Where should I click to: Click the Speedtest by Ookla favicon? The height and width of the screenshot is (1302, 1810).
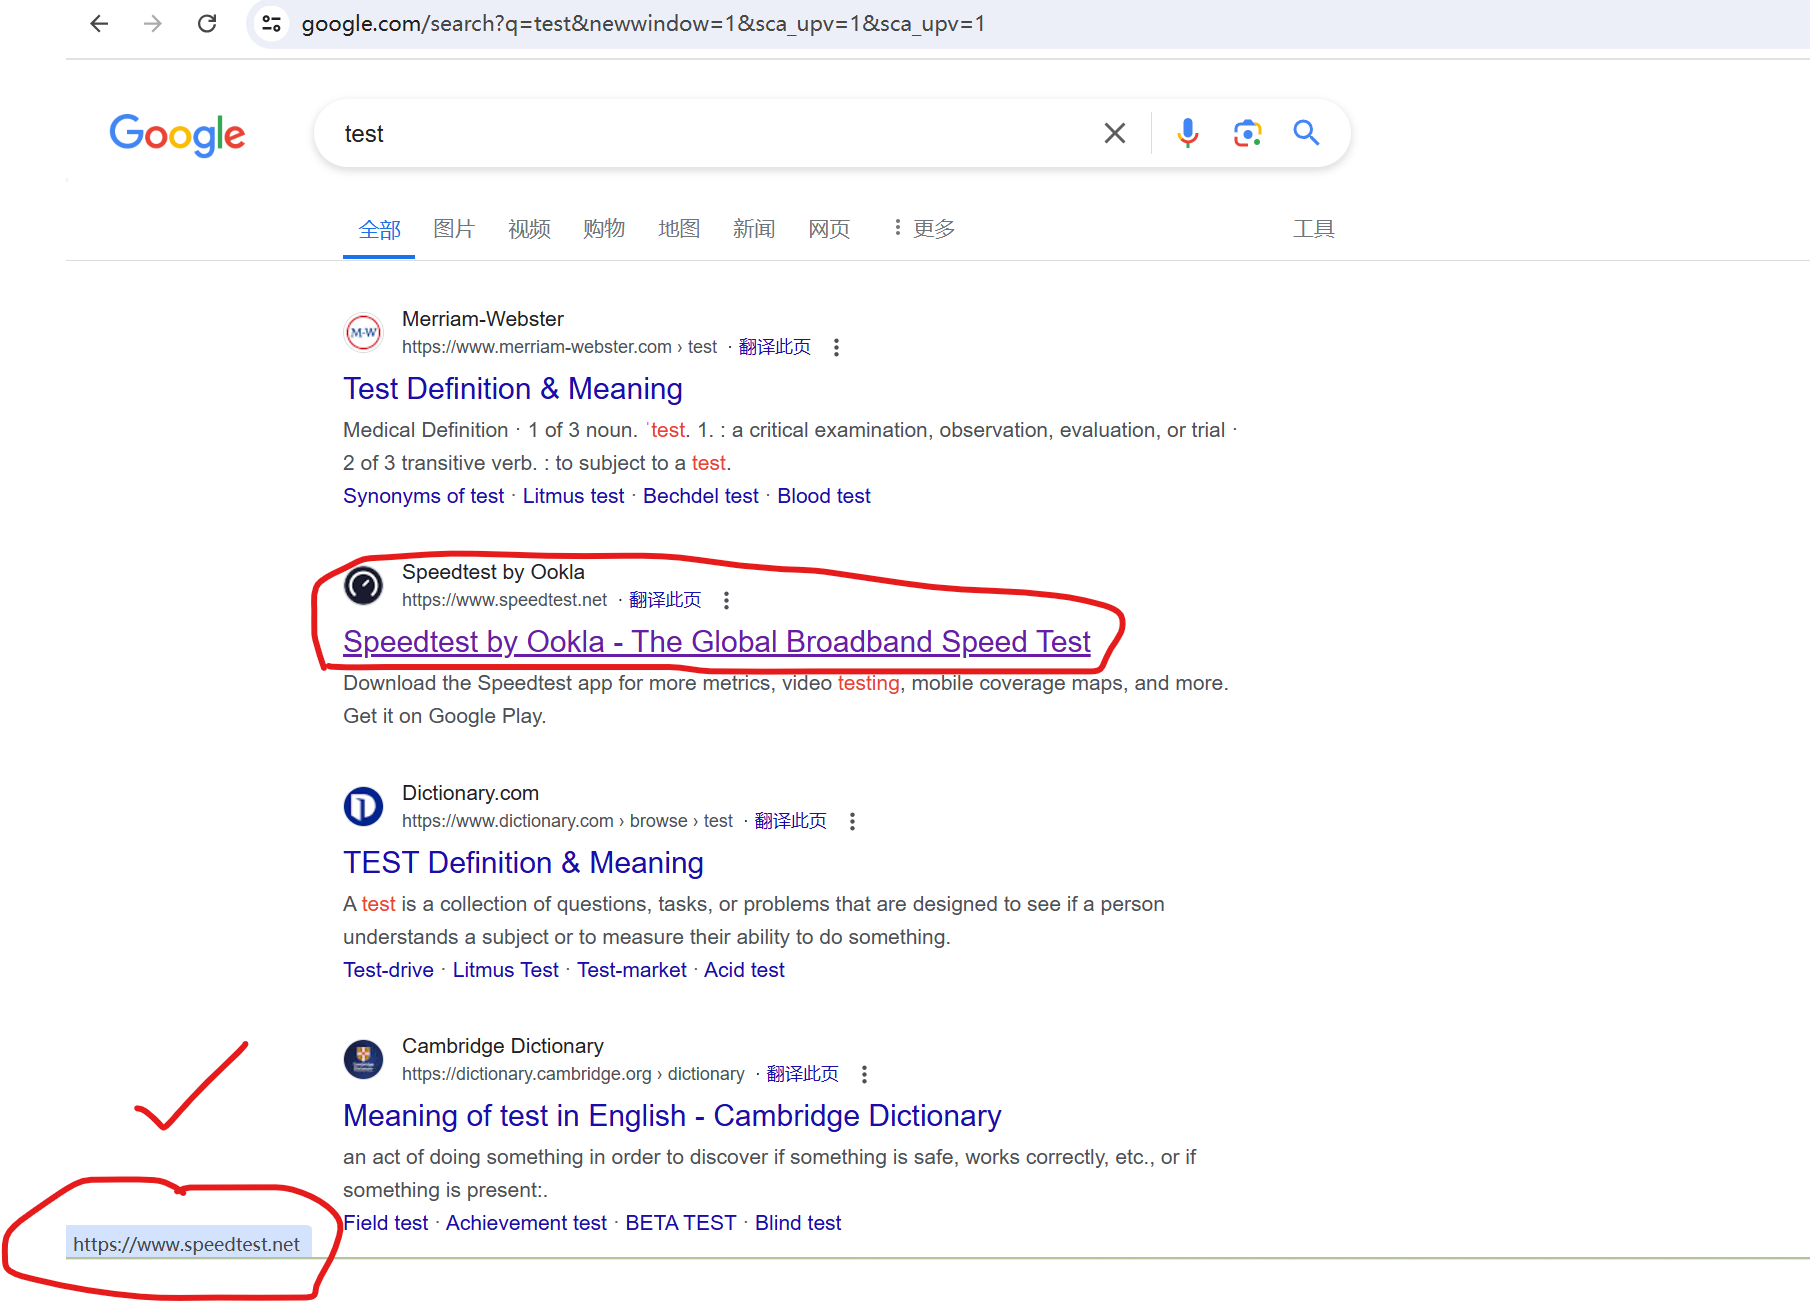[x=363, y=585]
